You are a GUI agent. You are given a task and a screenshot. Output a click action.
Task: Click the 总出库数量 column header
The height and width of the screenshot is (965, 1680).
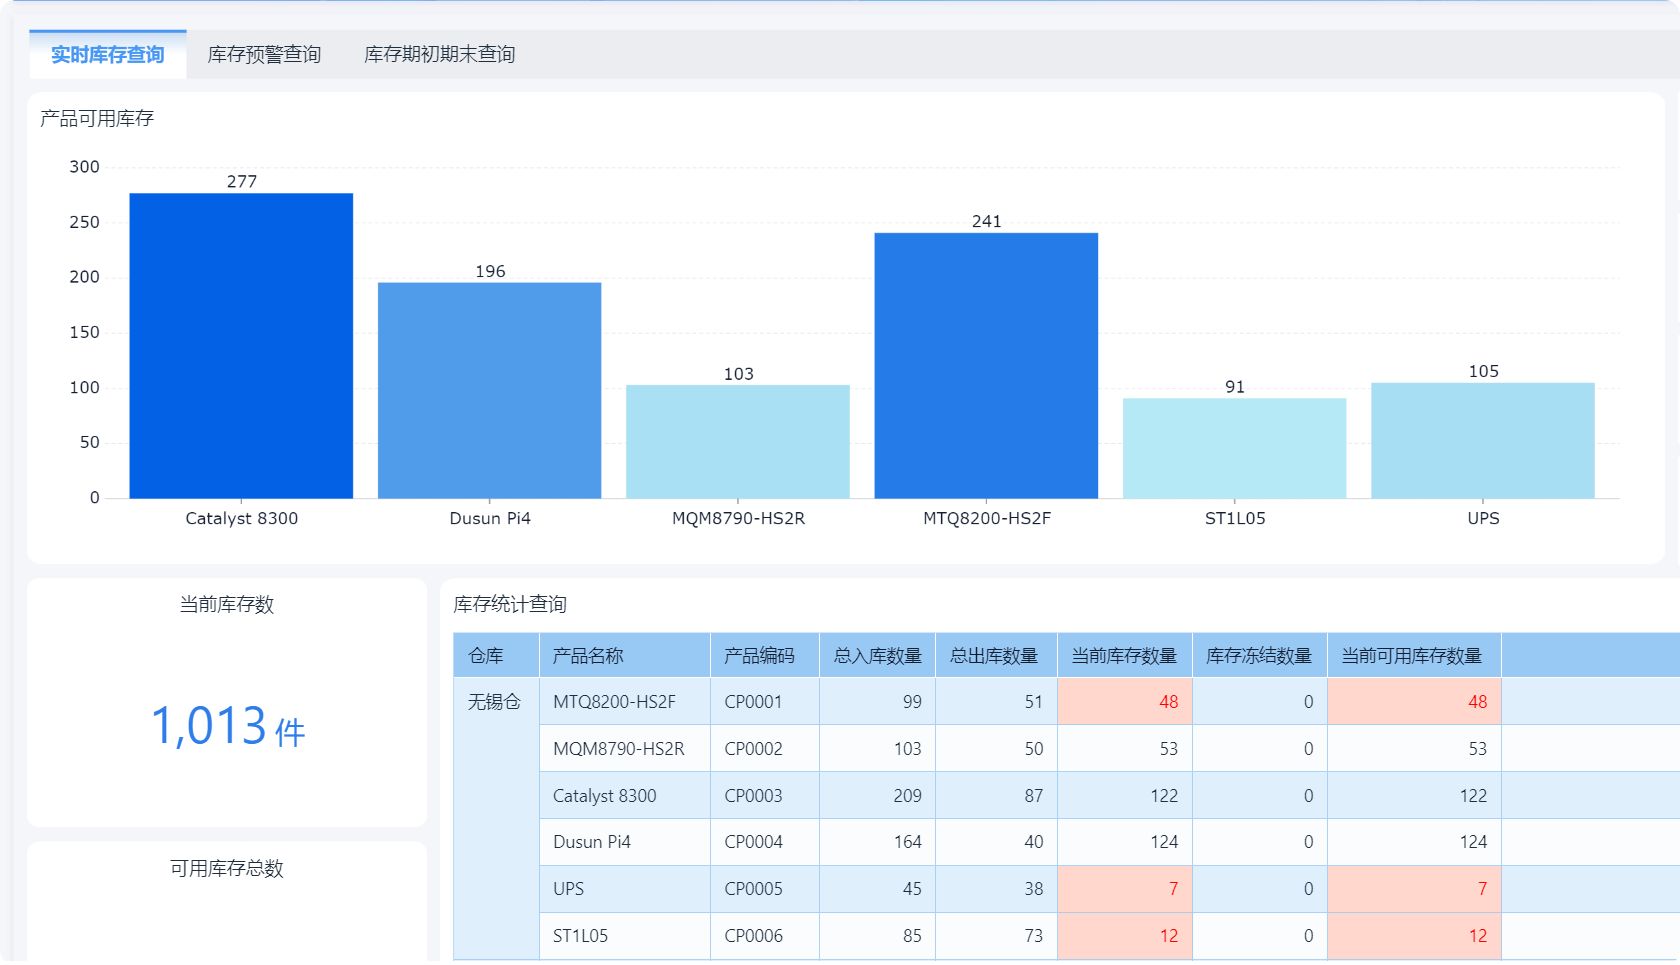pyautogui.click(x=996, y=656)
